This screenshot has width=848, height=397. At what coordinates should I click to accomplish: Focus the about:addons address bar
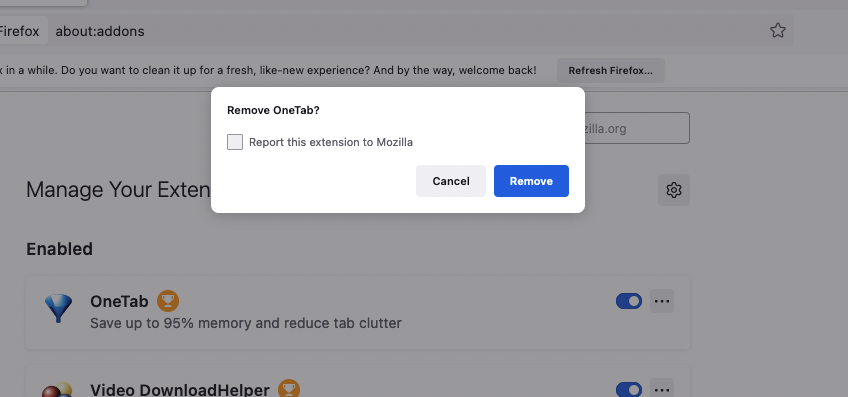(406, 31)
